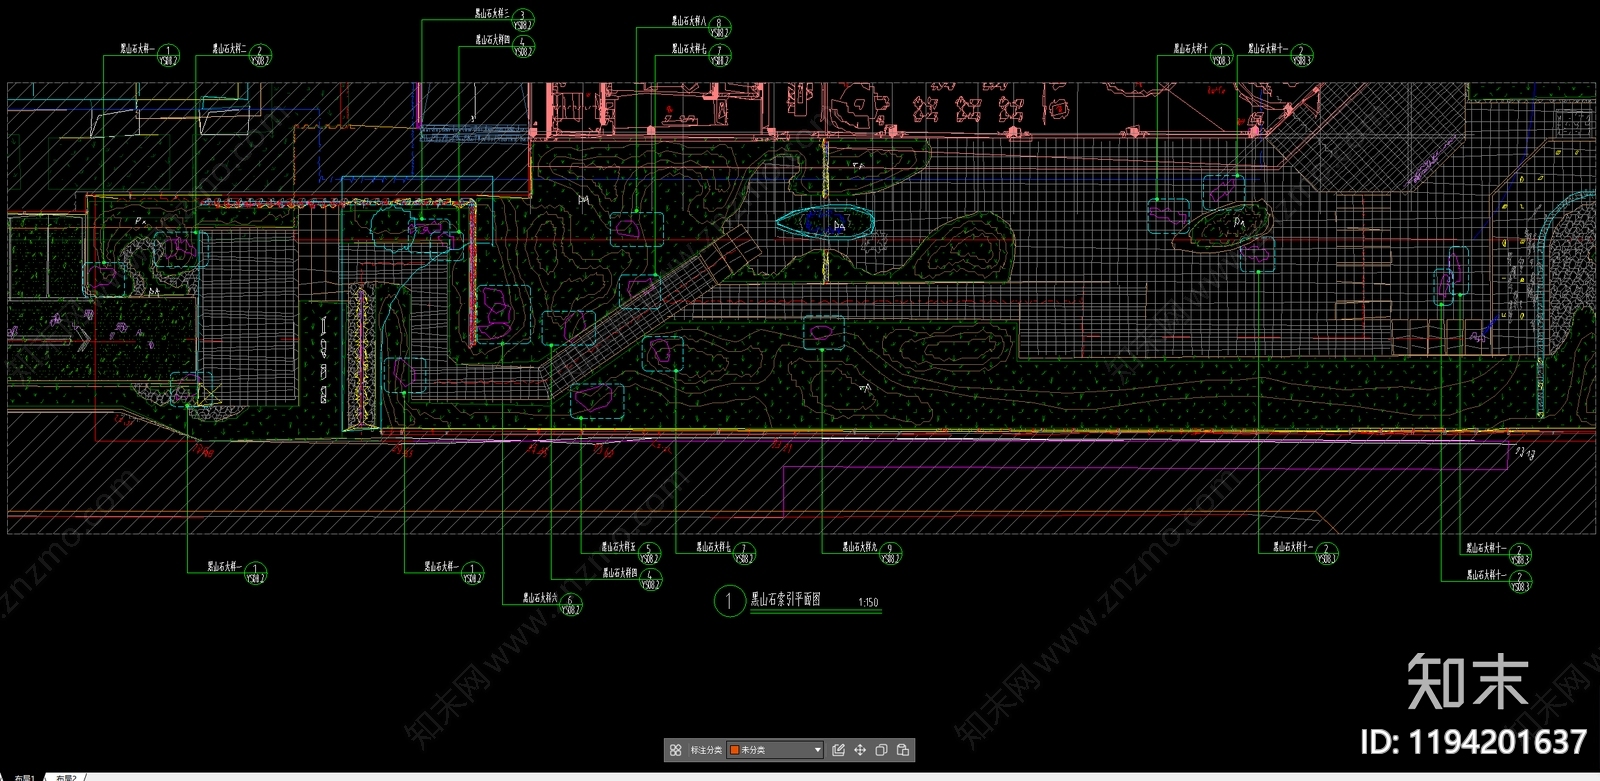Click the move crosshair arrows icon
Screen dimensions: 1600x781
pos(860,750)
